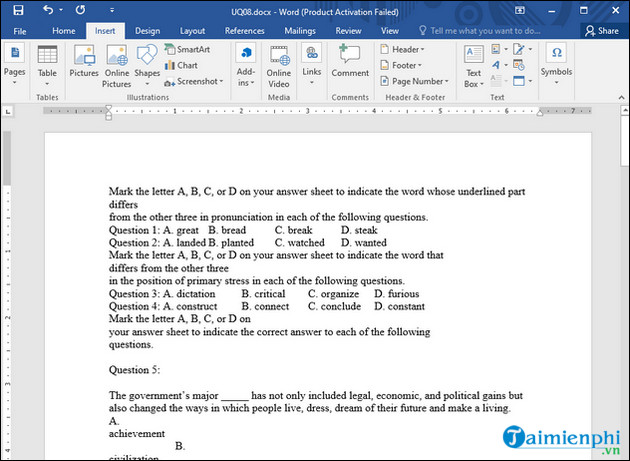Screen dimensions: 630x461
Task: Open the Add-ins menu
Action: (x=245, y=65)
